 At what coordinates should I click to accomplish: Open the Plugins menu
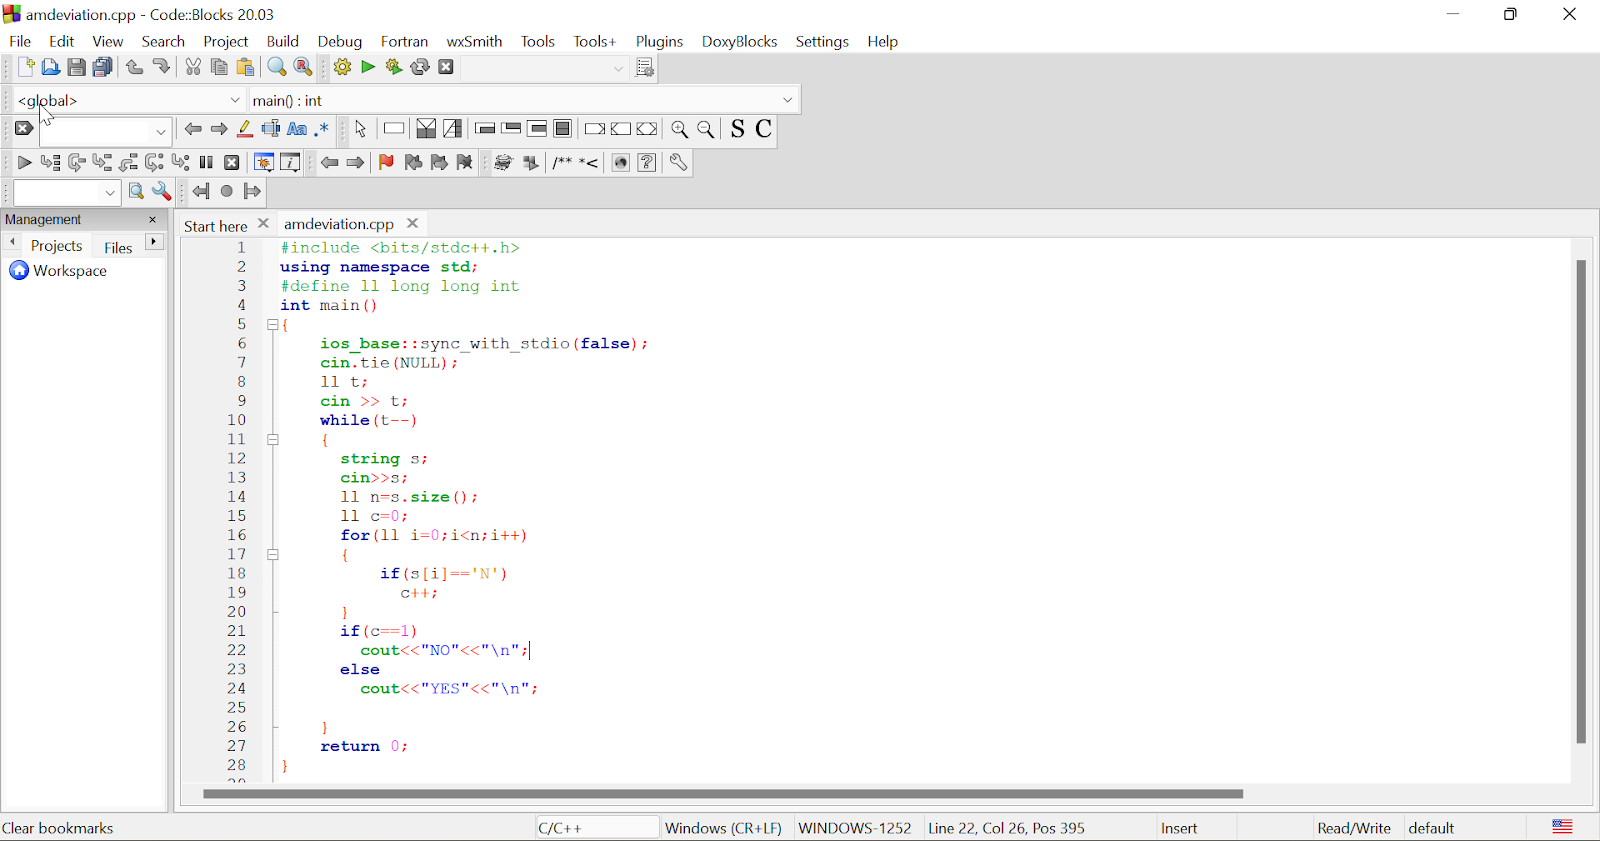click(x=659, y=41)
